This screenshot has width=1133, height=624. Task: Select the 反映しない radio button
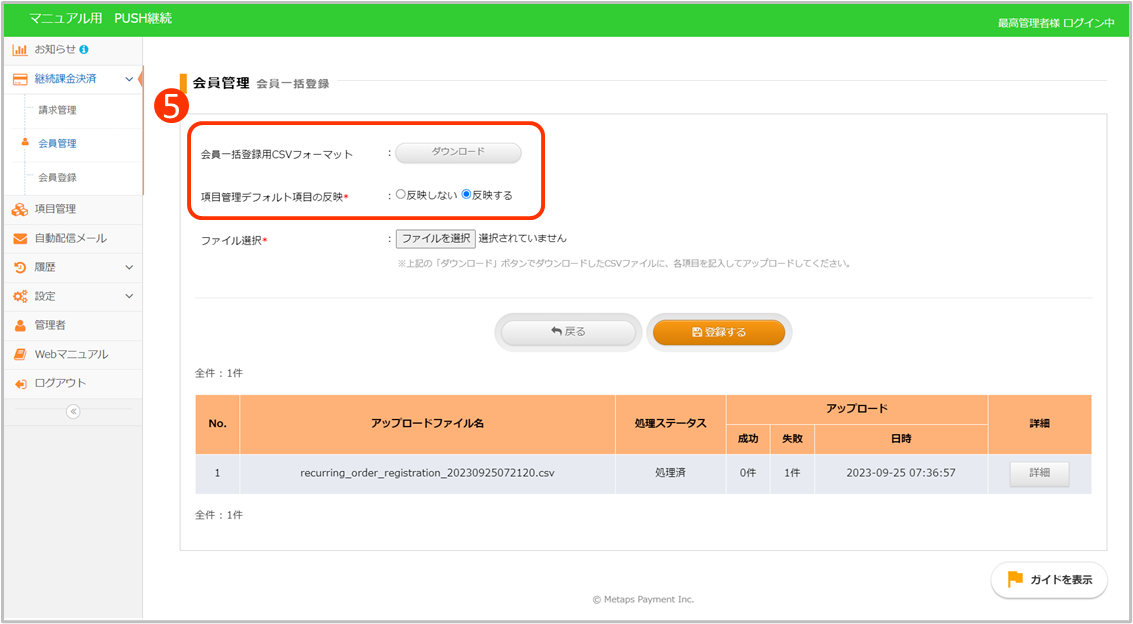click(401, 195)
